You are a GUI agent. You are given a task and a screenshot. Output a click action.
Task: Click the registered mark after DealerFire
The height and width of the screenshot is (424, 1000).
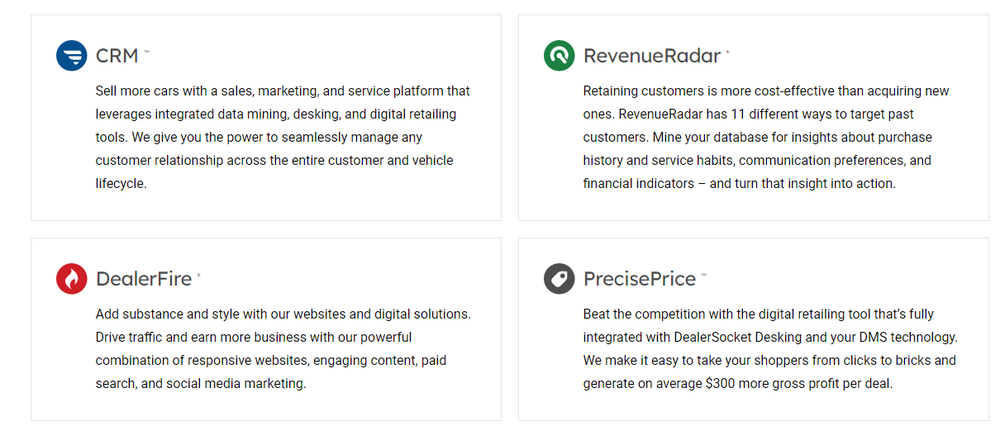tap(199, 274)
